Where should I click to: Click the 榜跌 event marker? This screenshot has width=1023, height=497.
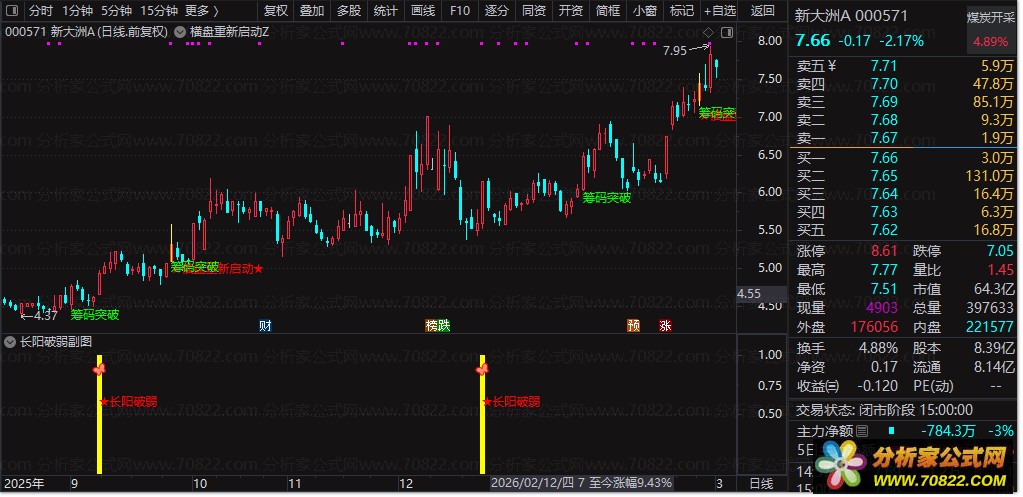(438, 326)
